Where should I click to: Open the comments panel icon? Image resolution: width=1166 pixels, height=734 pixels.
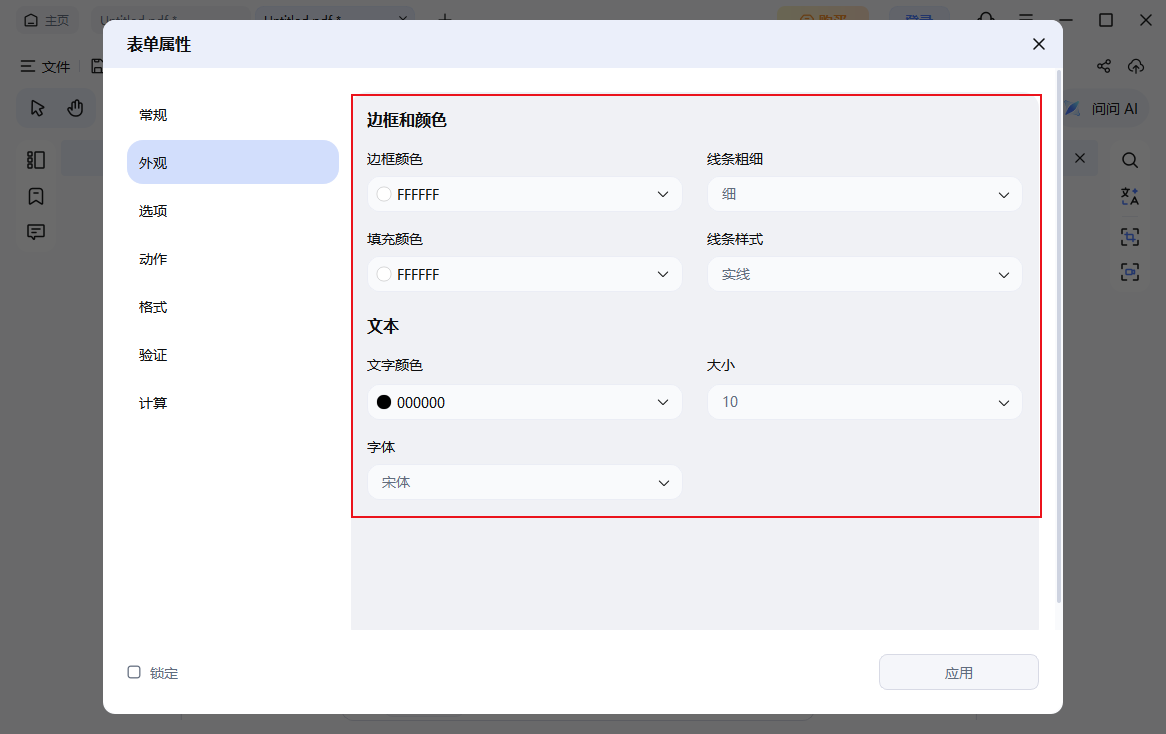coord(36,232)
